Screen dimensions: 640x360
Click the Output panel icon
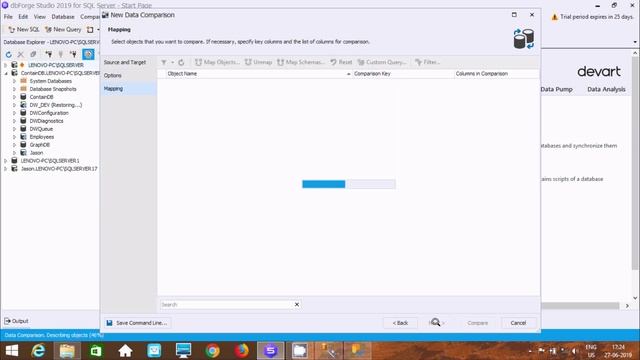click(x=7, y=321)
